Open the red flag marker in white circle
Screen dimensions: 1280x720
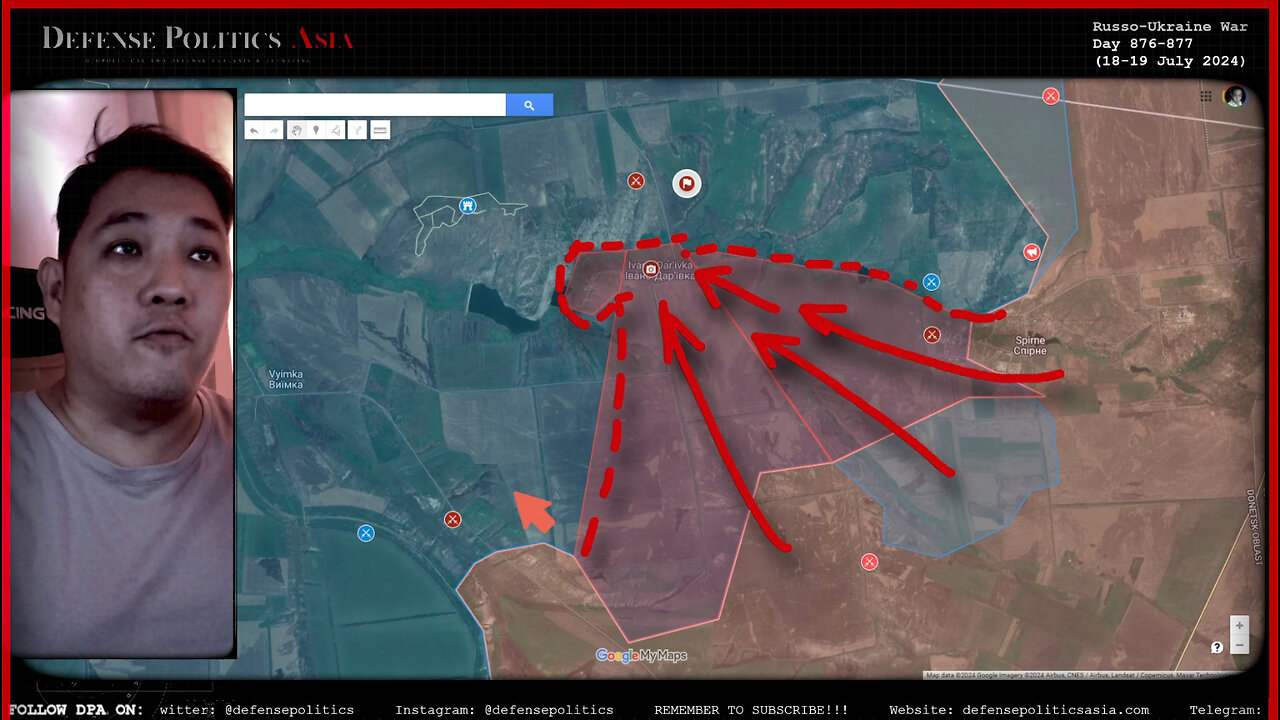click(x=686, y=183)
